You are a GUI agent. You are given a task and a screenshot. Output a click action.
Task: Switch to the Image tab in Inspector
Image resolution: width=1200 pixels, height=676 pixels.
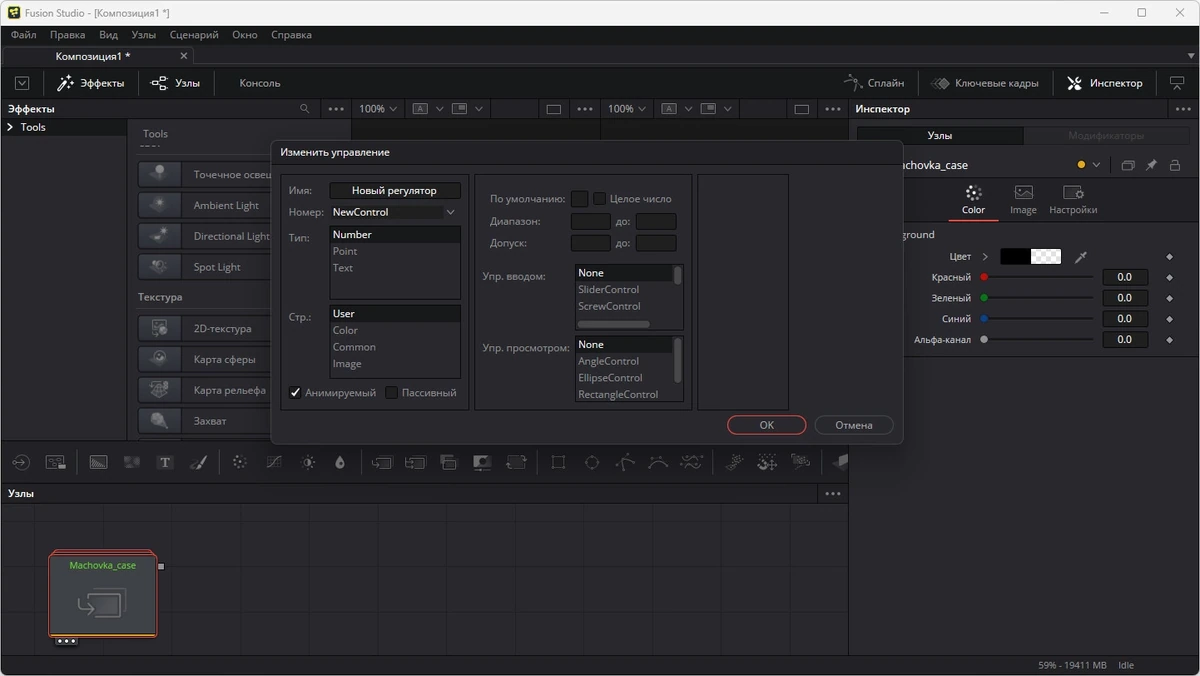click(x=1023, y=199)
